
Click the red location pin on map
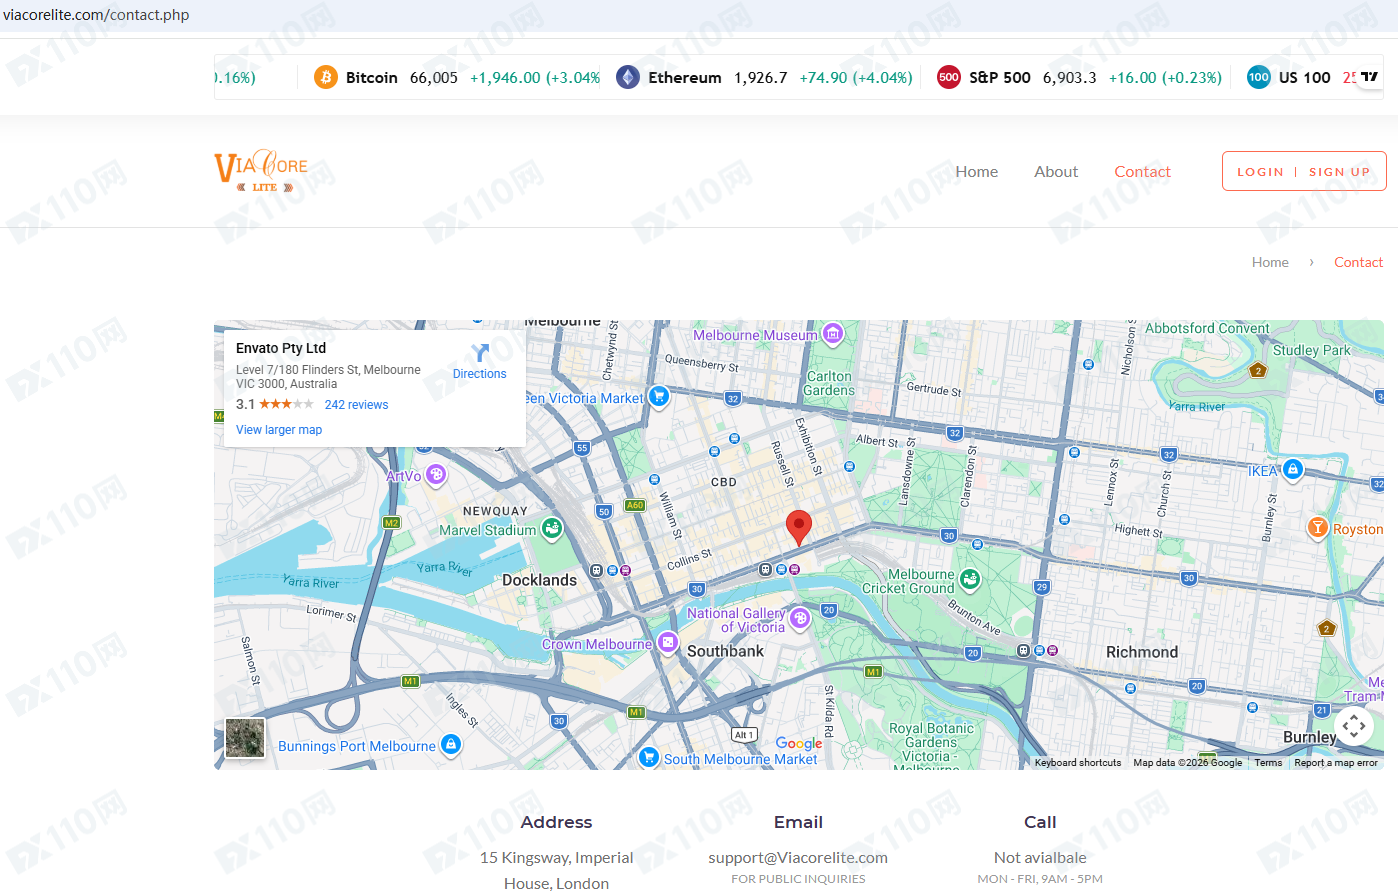[x=798, y=526]
